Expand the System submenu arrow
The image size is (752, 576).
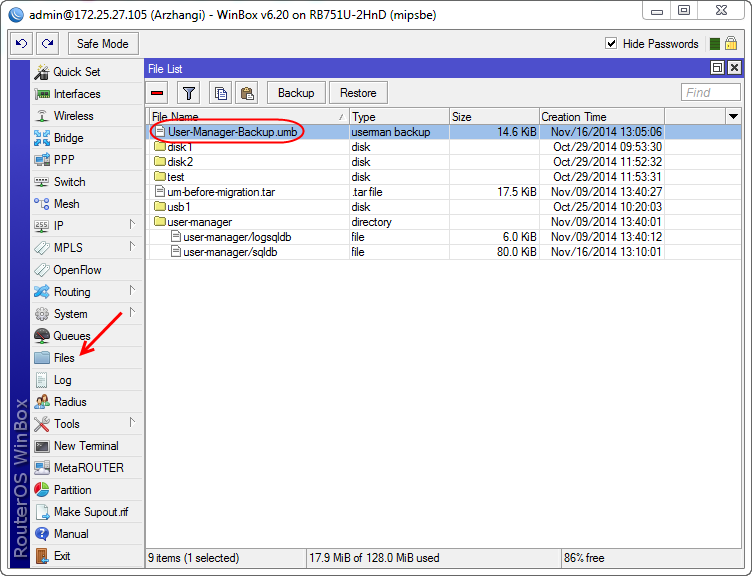[132, 312]
